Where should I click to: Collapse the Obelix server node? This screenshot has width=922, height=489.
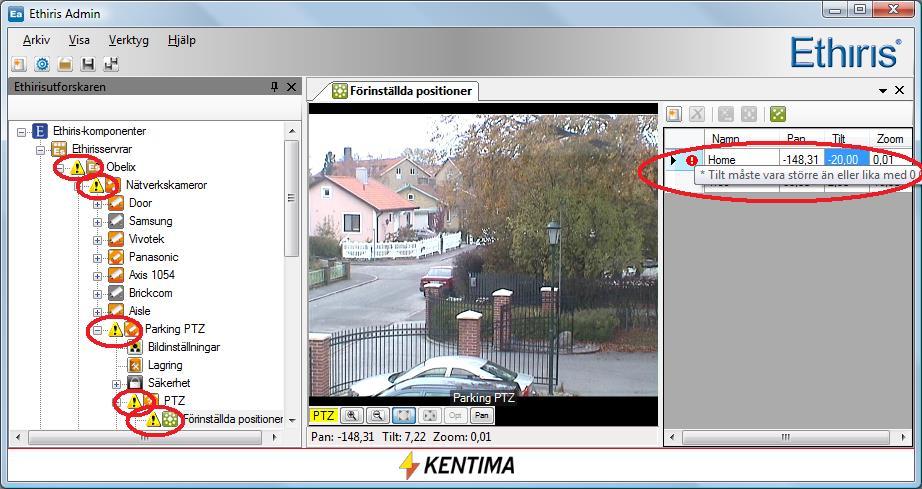click(x=59, y=168)
